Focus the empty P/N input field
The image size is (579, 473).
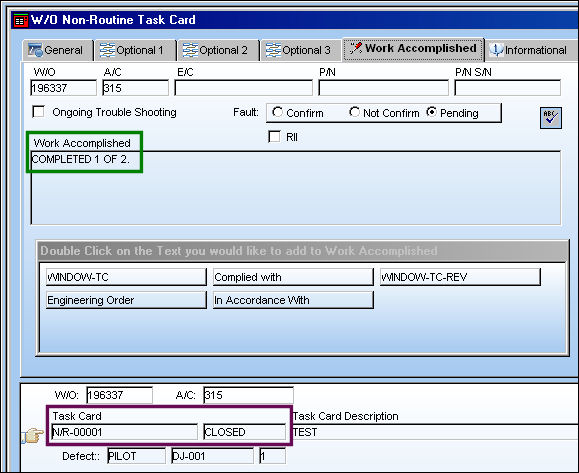pyautogui.click(x=383, y=88)
